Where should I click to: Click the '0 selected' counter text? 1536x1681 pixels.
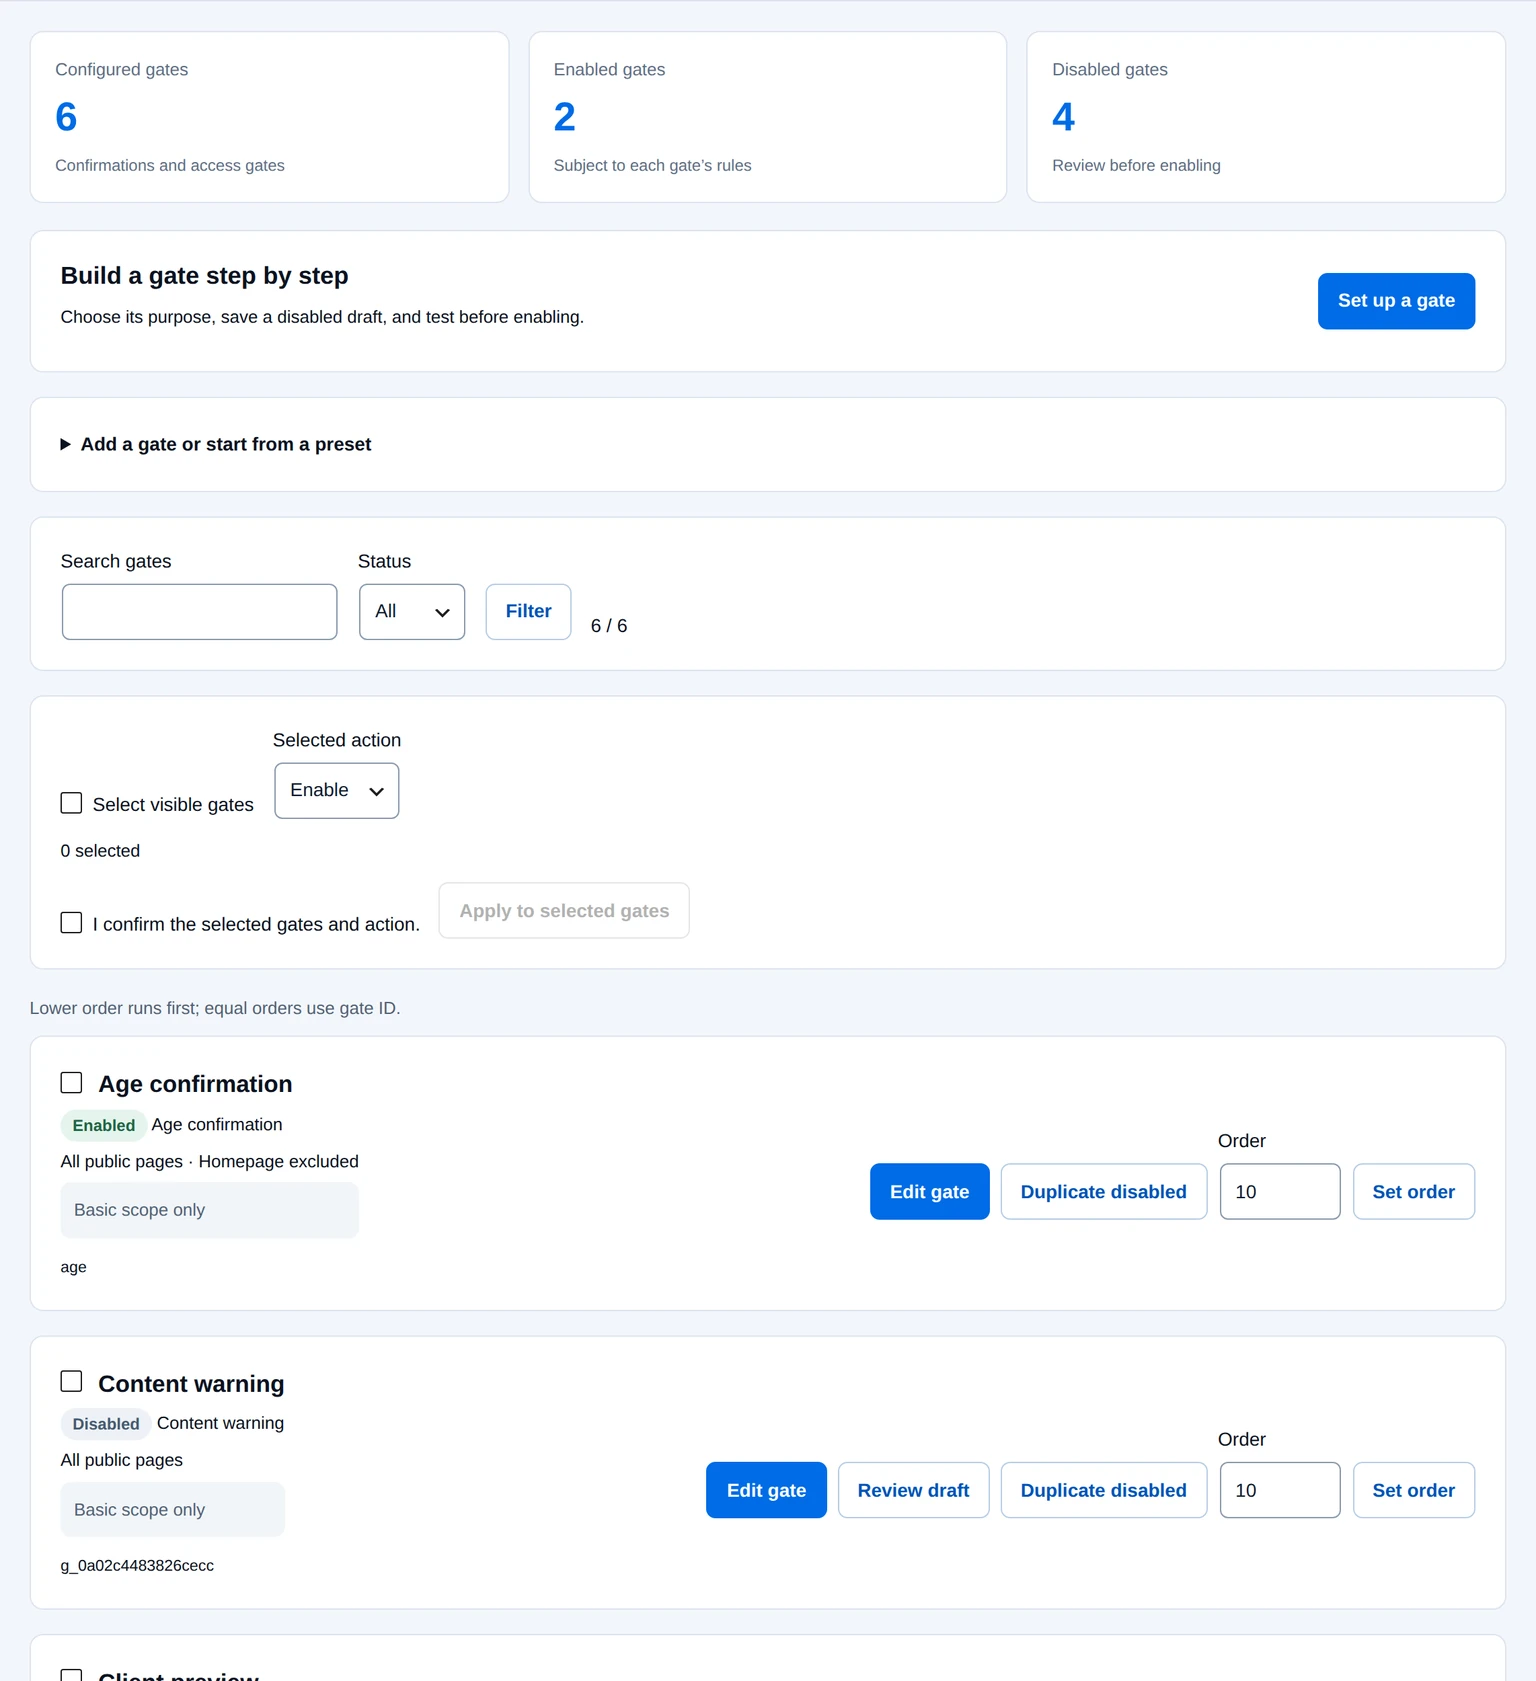click(x=100, y=851)
